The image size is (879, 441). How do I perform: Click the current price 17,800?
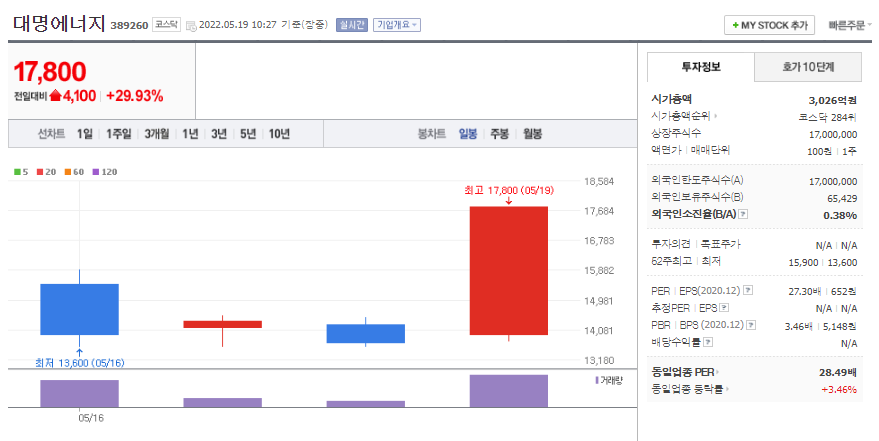pos(50,72)
